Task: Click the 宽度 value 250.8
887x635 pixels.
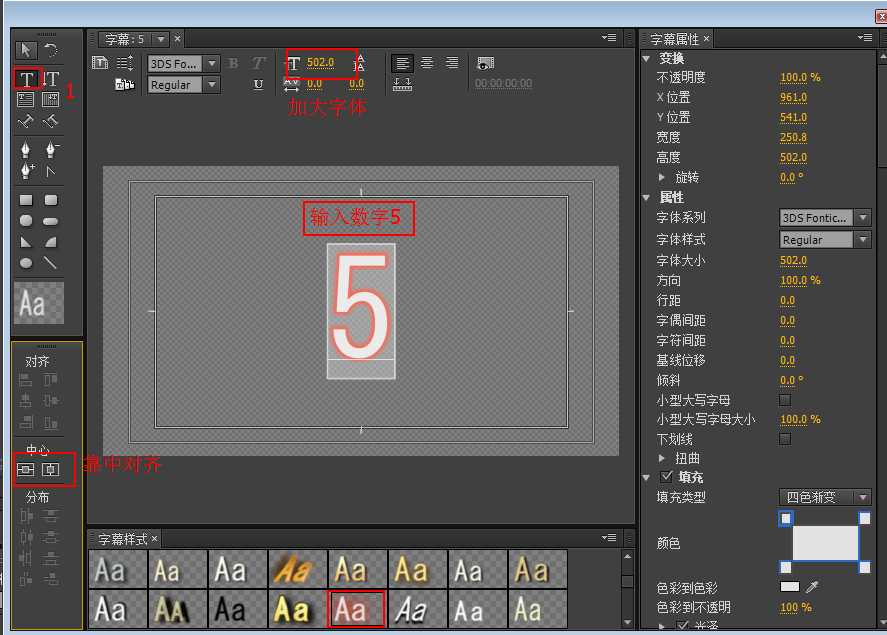Action: (x=793, y=137)
